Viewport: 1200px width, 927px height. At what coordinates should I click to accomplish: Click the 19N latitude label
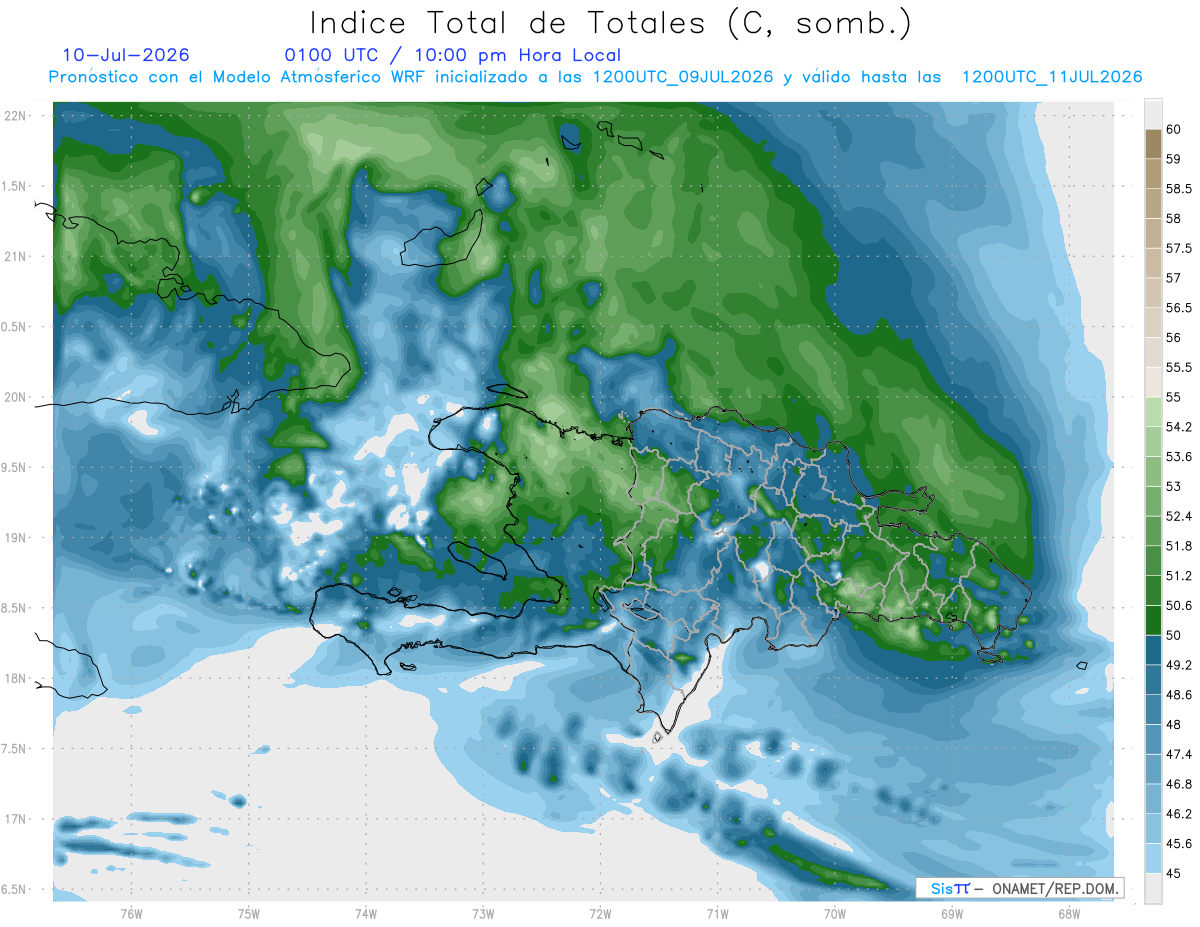coord(17,538)
